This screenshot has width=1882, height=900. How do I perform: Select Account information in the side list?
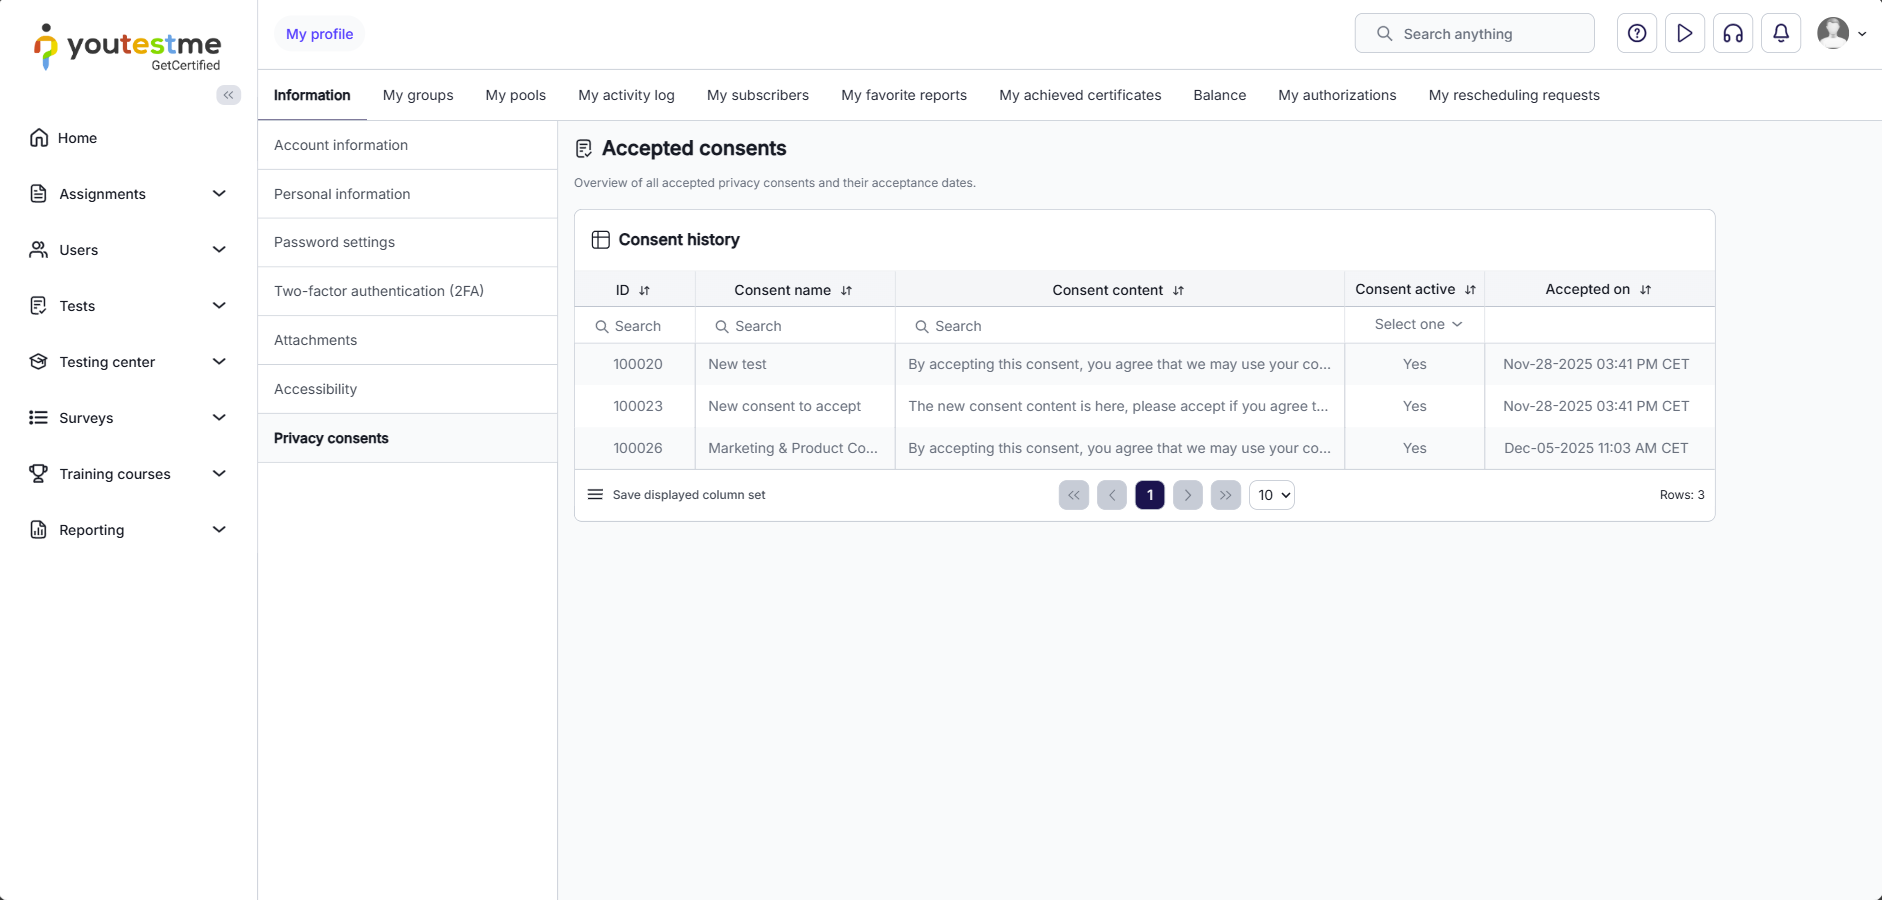click(408, 145)
